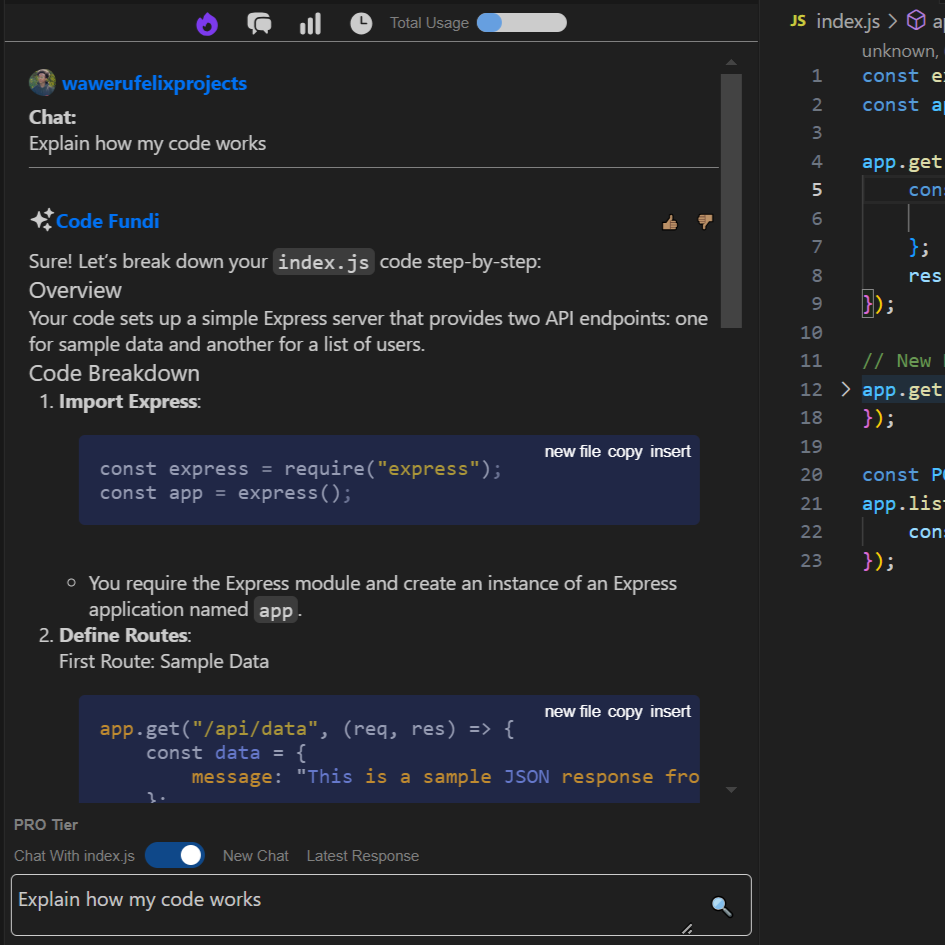Expand the folded code at line 12

tap(845, 389)
